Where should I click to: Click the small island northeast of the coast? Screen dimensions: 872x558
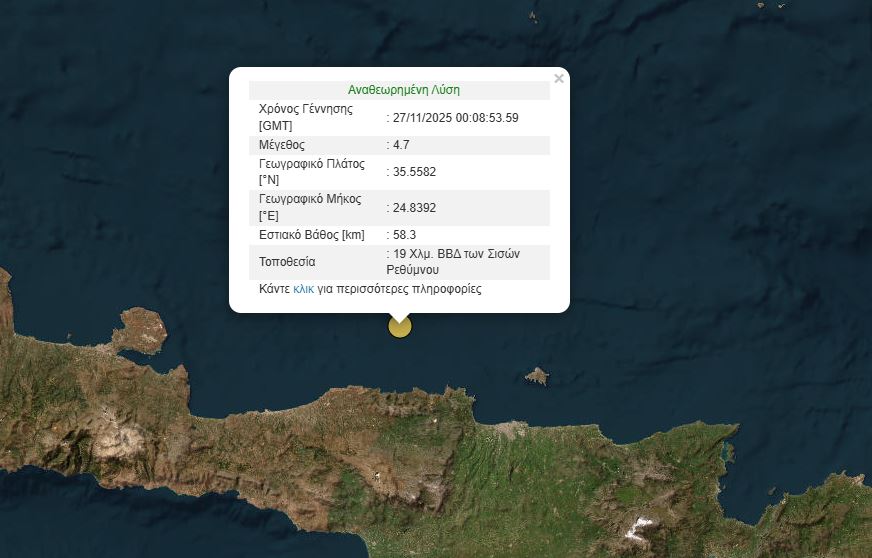click(x=537, y=376)
